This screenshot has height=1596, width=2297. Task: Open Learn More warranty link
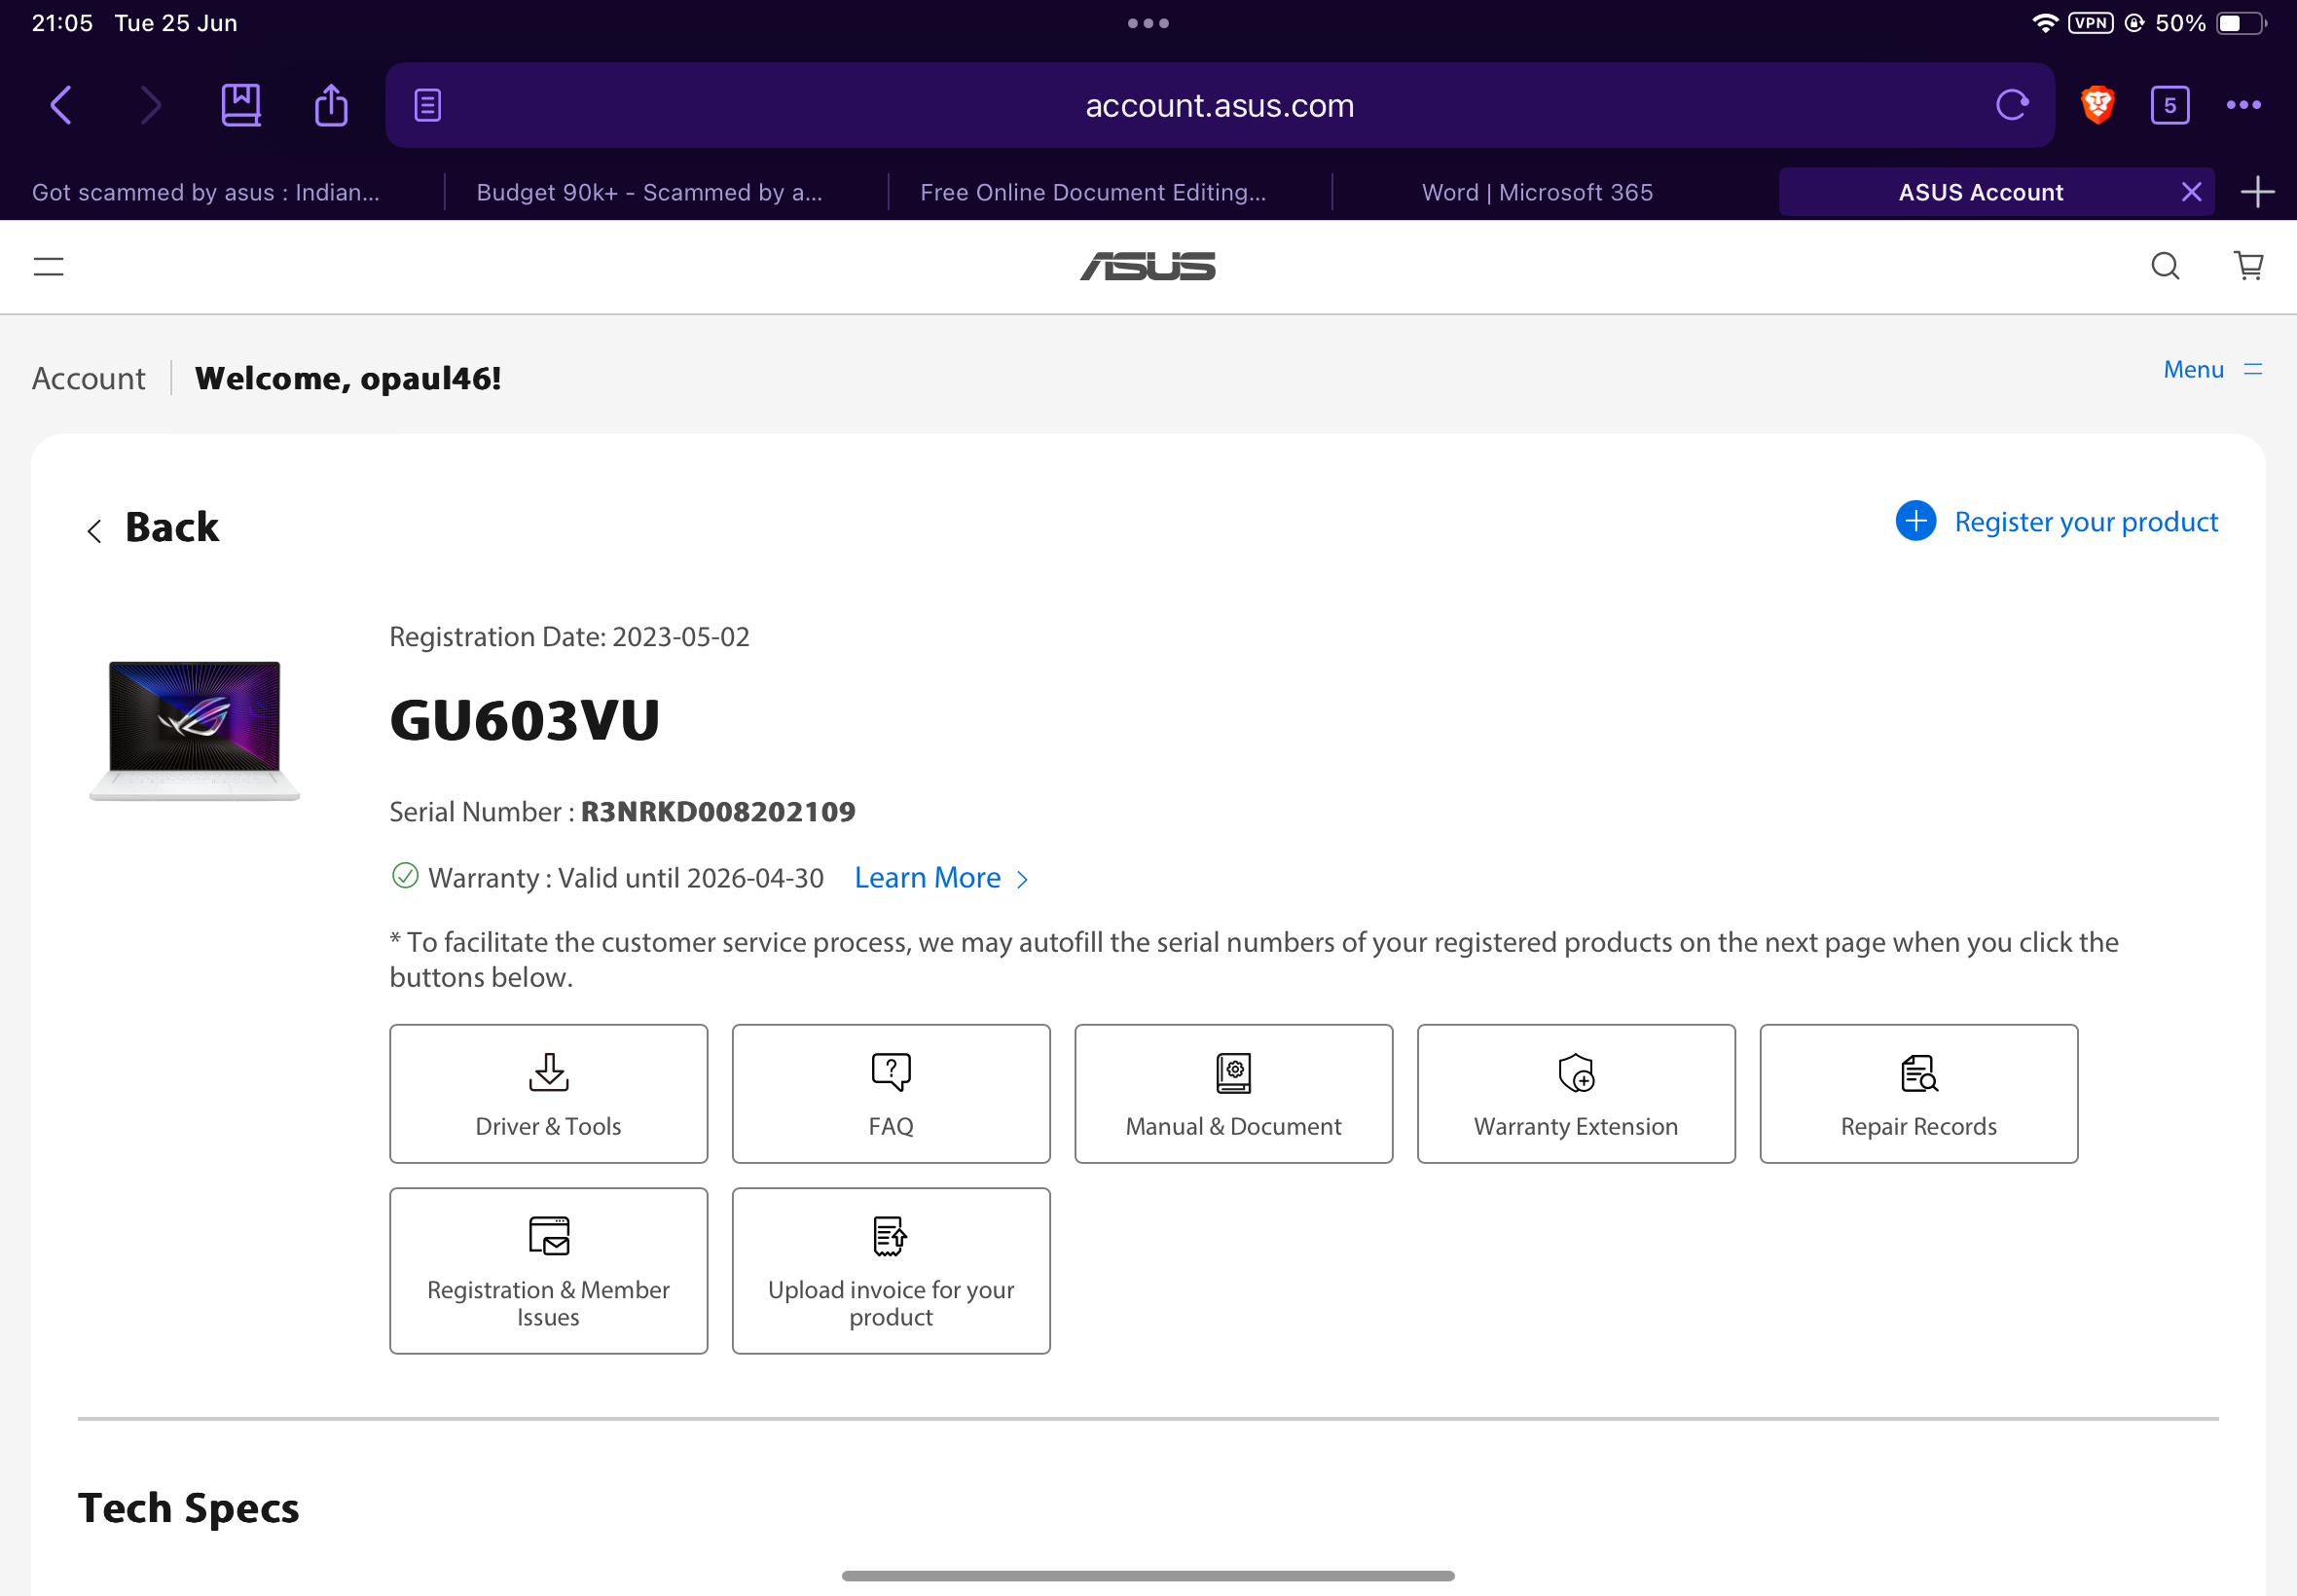pos(927,877)
